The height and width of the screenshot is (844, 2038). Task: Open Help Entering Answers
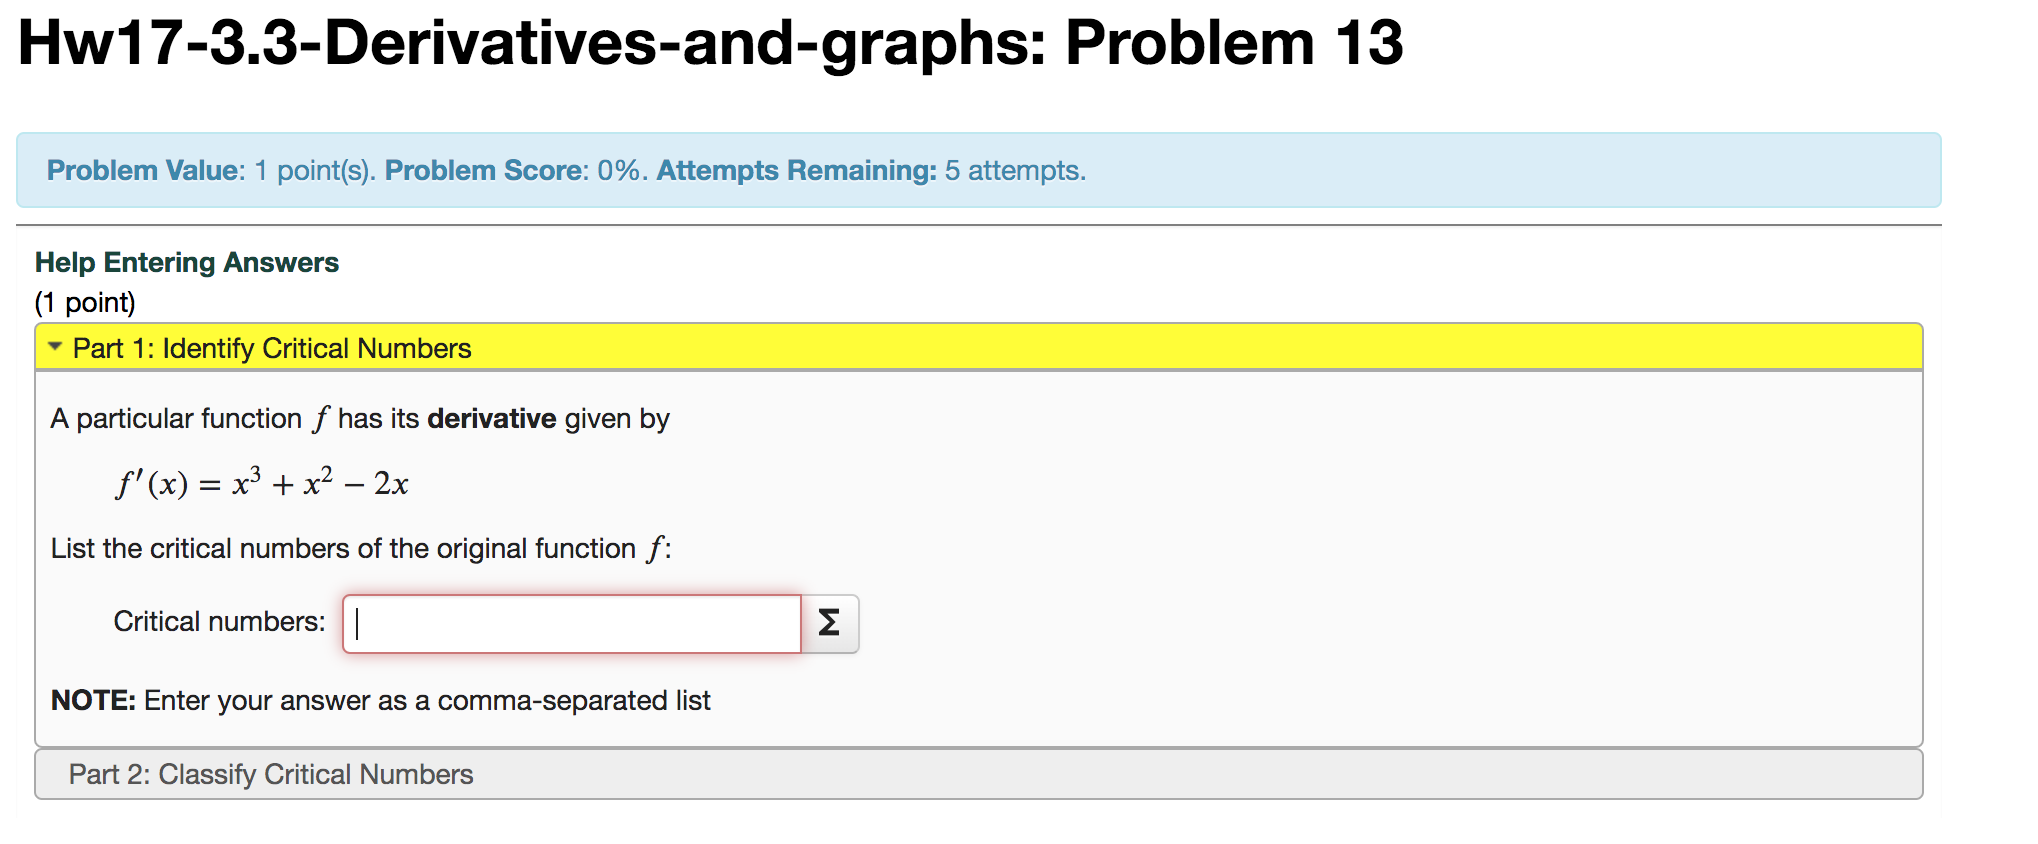(186, 261)
